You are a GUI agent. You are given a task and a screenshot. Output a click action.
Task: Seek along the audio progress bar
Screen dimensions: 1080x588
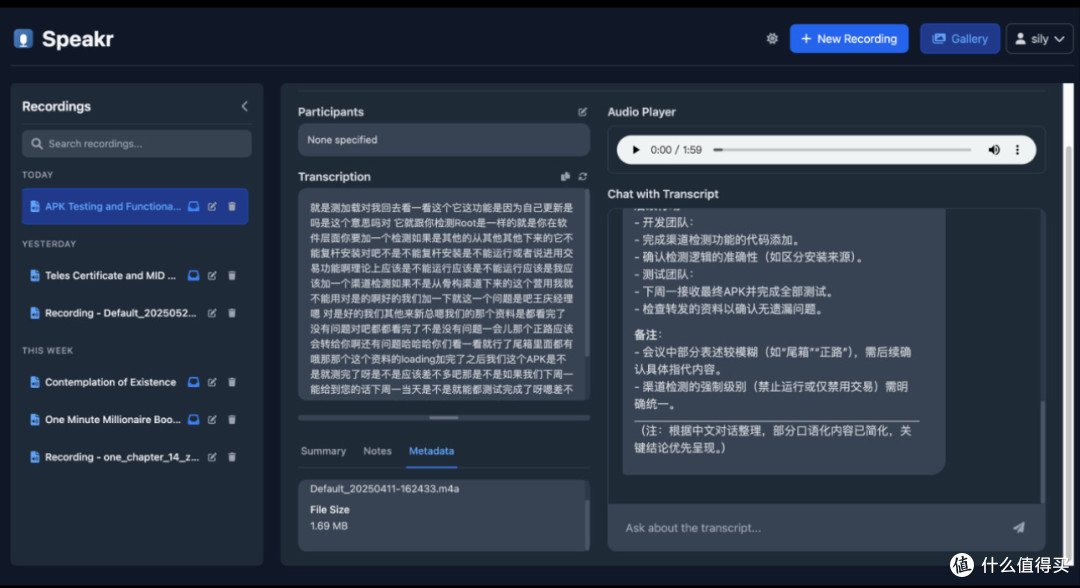pyautogui.click(x=842, y=150)
